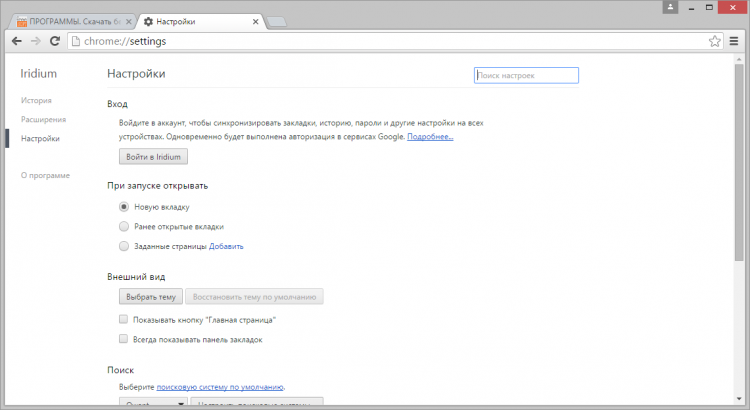Choose Ранее открытые вкладки radio option
The image size is (750, 410).
pyautogui.click(x=124, y=226)
